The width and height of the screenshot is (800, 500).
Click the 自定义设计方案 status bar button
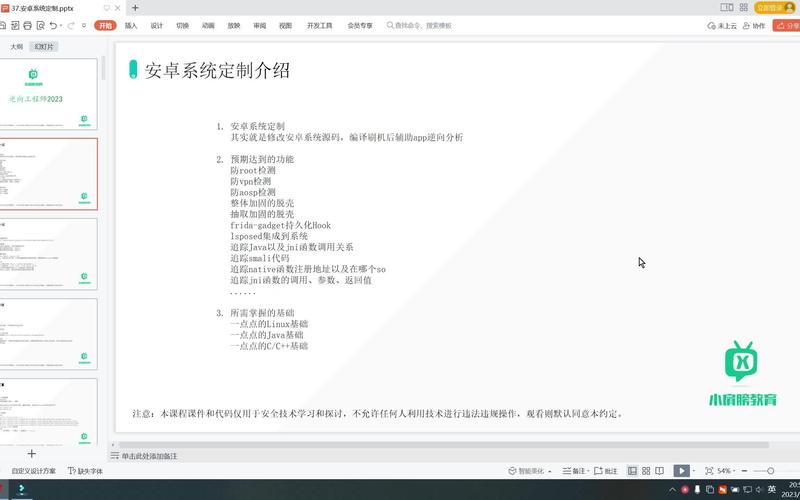coord(34,471)
